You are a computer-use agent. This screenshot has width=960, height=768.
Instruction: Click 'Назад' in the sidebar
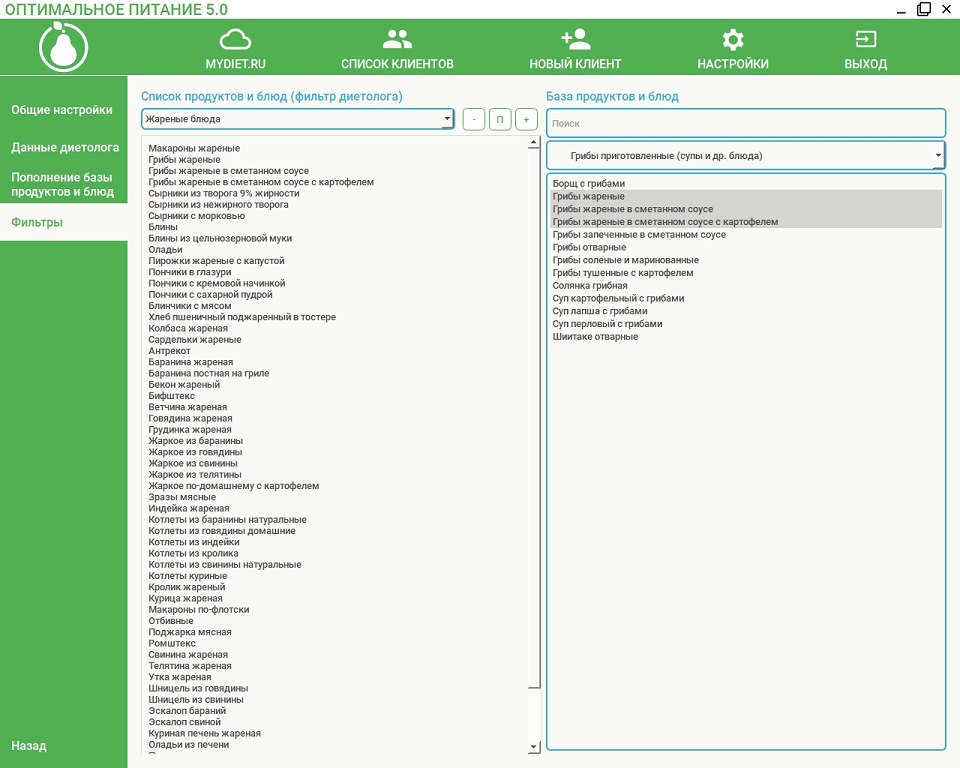[29, 745]
